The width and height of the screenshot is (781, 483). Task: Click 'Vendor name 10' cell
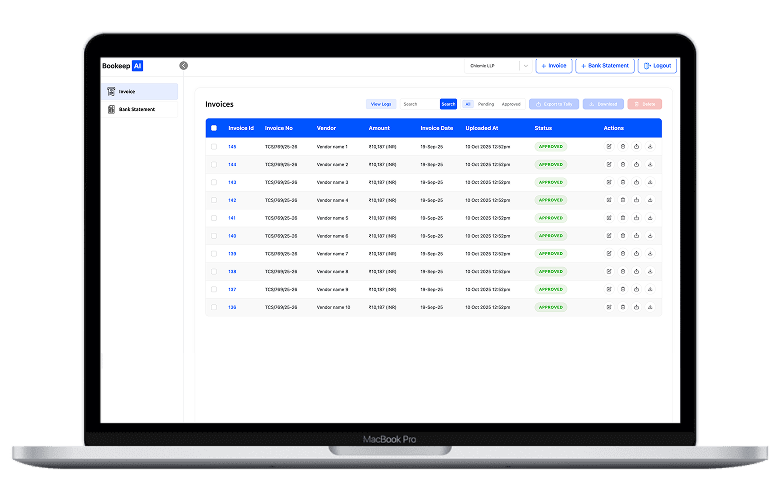point(334,307)
